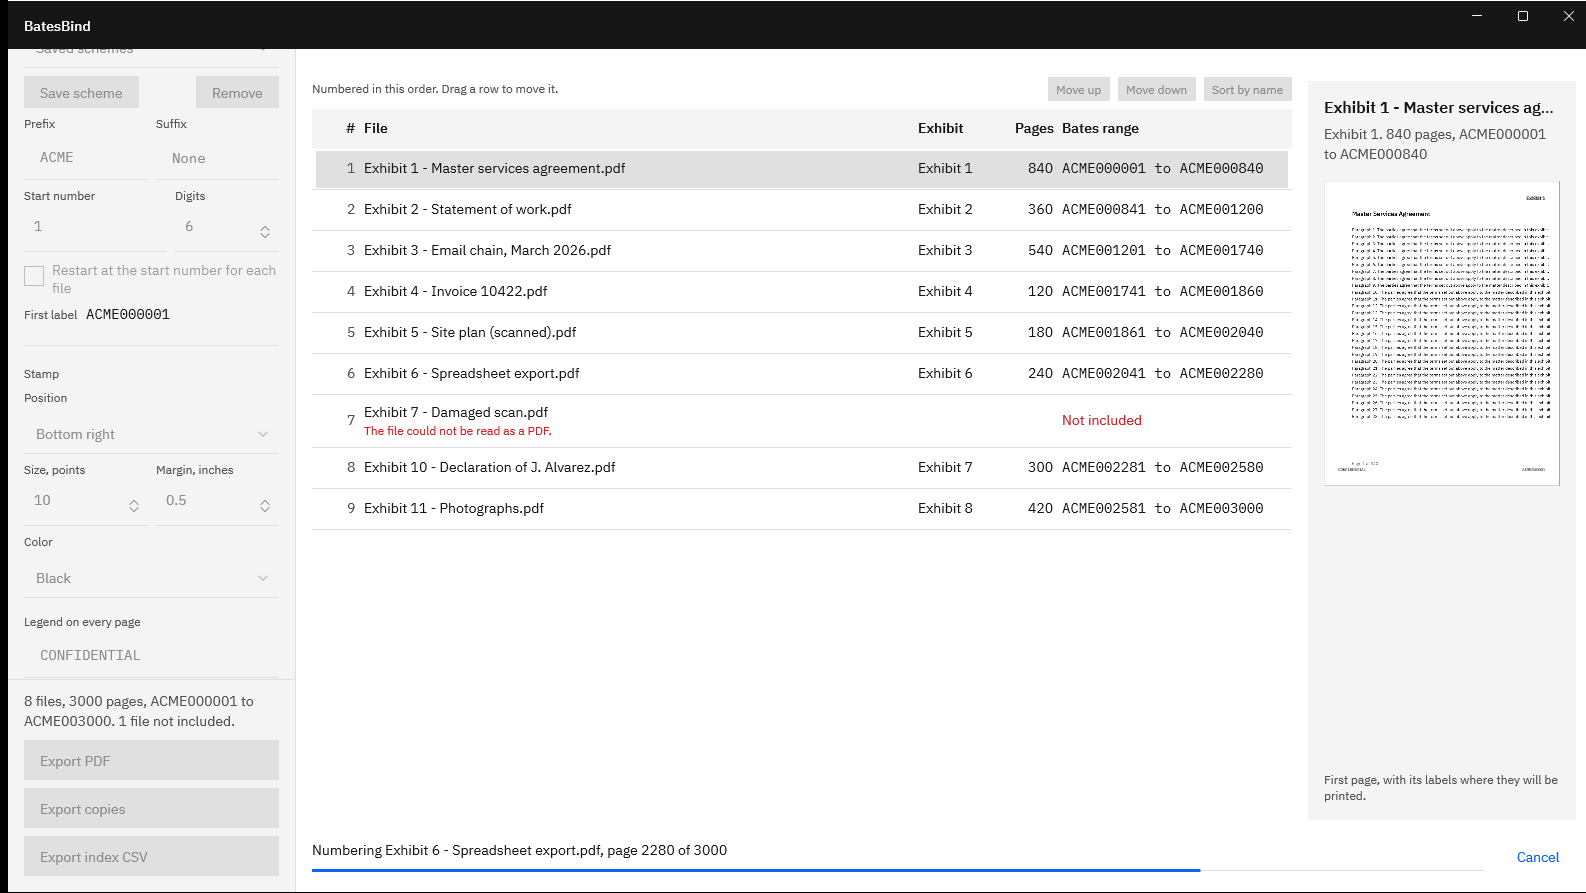Image resolution: width=1586 pixels, height=893 pixels.
Task: Adjust the Size, points stepper
Action: (134, 506)
